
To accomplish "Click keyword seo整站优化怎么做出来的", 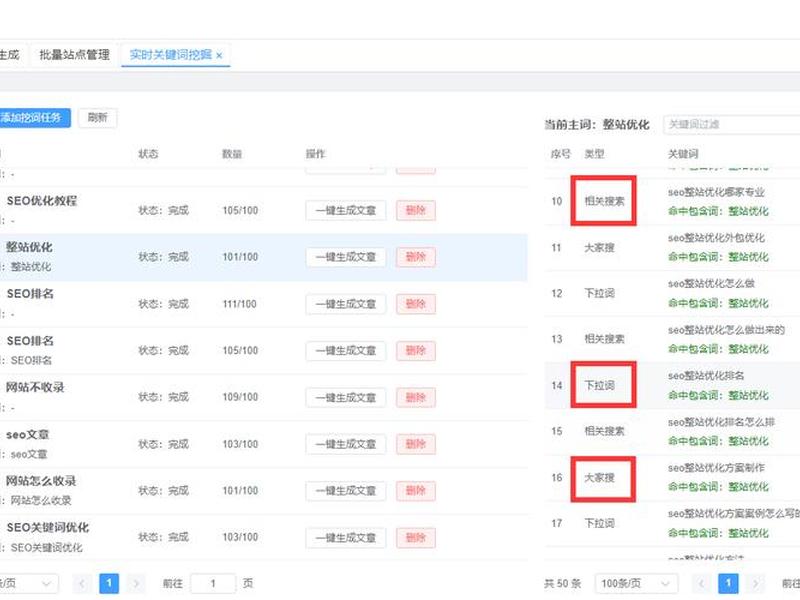I will 726,330.
